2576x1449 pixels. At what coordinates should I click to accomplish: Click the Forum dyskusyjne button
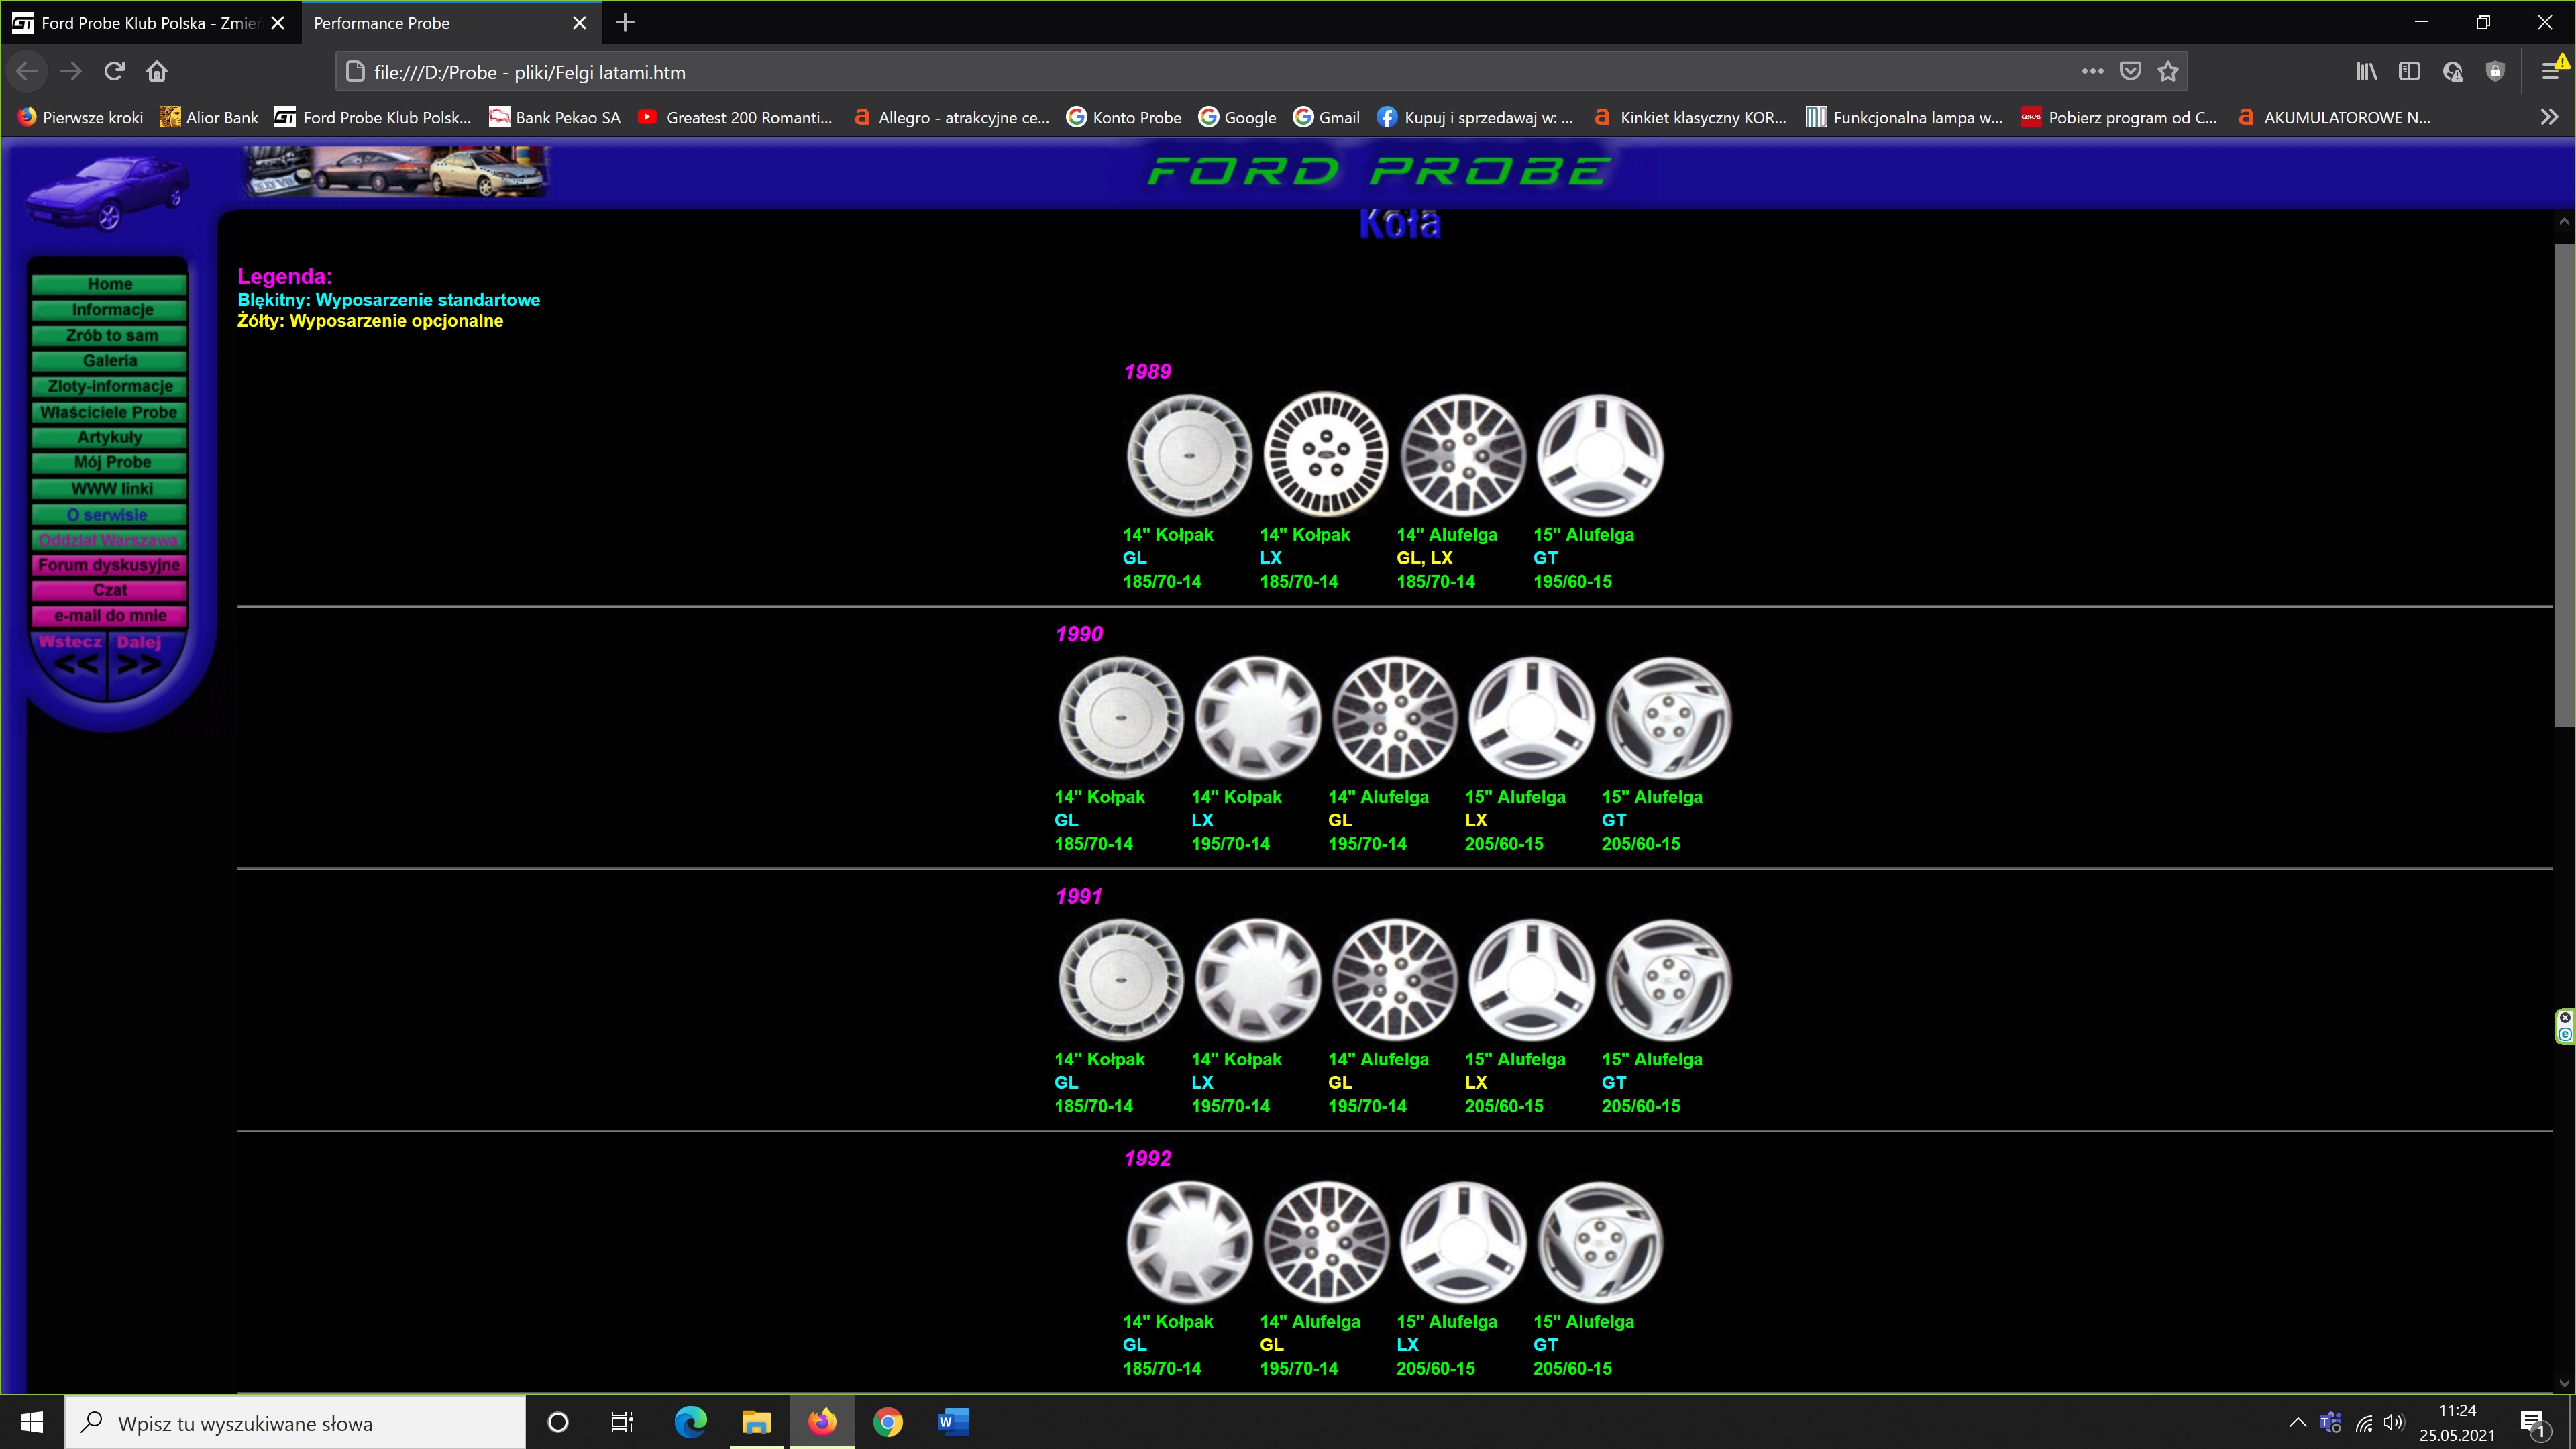[x=110, y=565]
